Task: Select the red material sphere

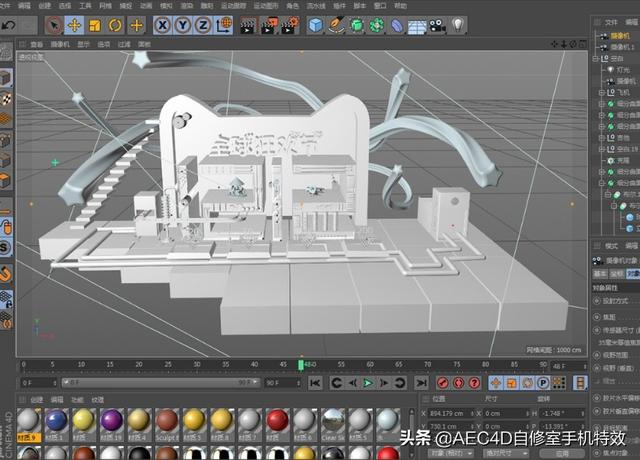Action: point(278,421)
